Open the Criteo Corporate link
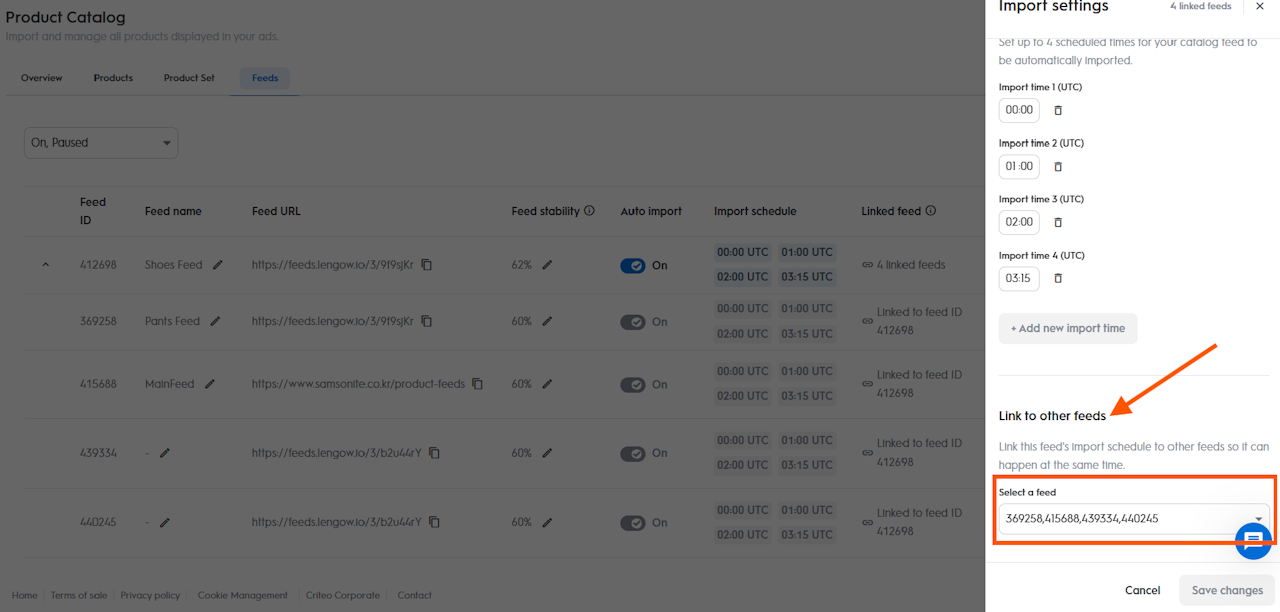This screenshot has height=612, width=1280. tap(343, 595)
